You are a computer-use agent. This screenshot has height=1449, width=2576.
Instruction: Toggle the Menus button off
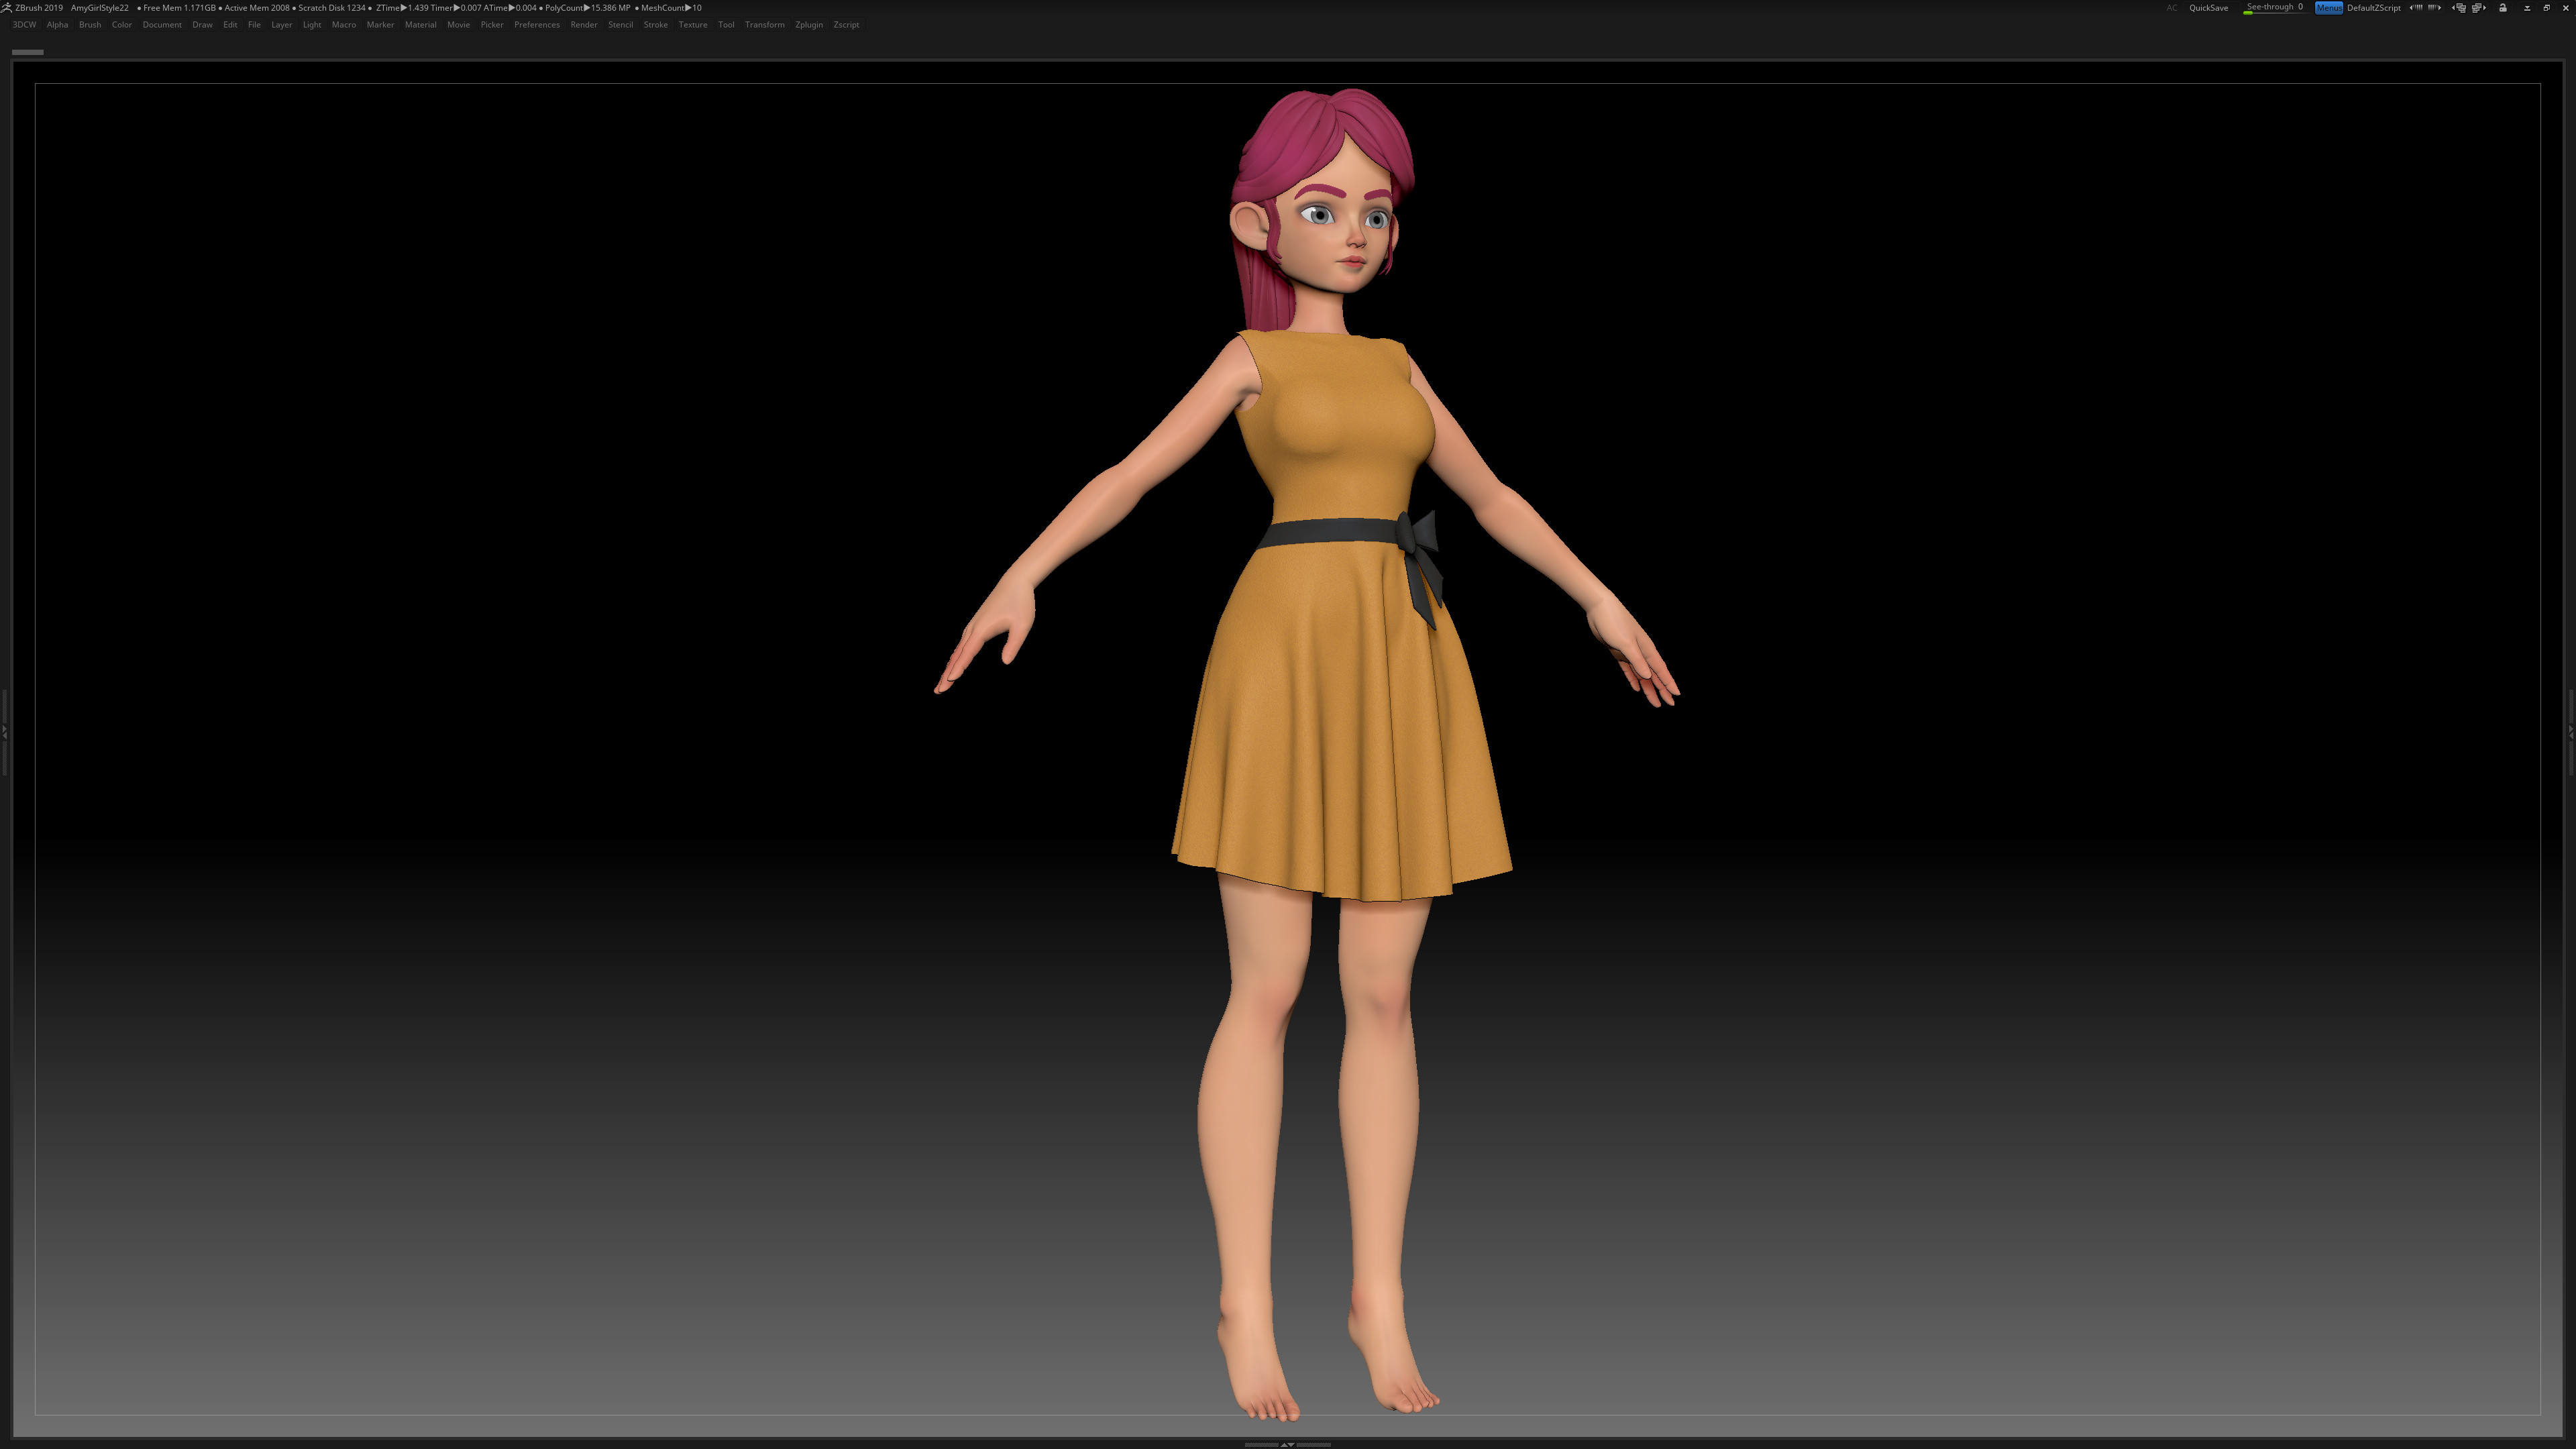pos(2328,8)
